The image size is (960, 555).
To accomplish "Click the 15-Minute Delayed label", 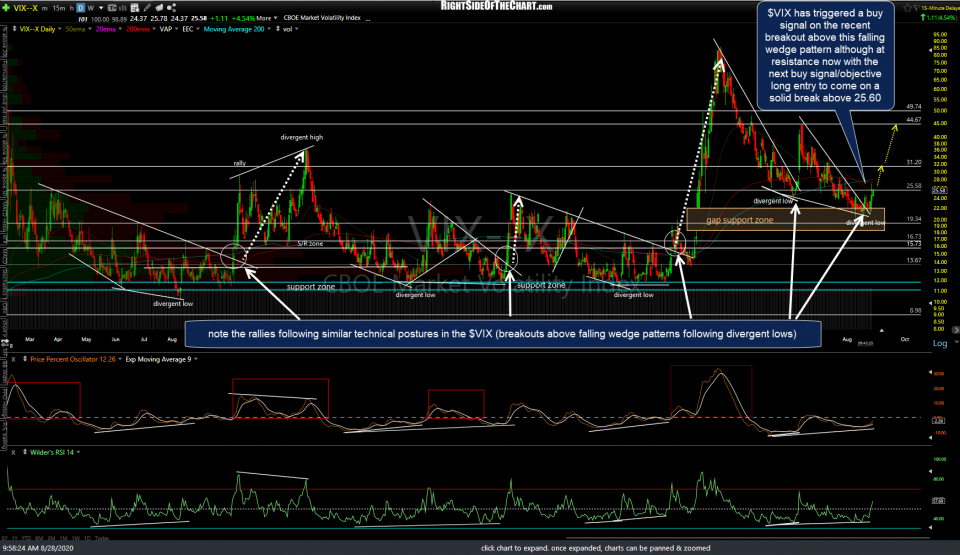I will click(940, 8).
